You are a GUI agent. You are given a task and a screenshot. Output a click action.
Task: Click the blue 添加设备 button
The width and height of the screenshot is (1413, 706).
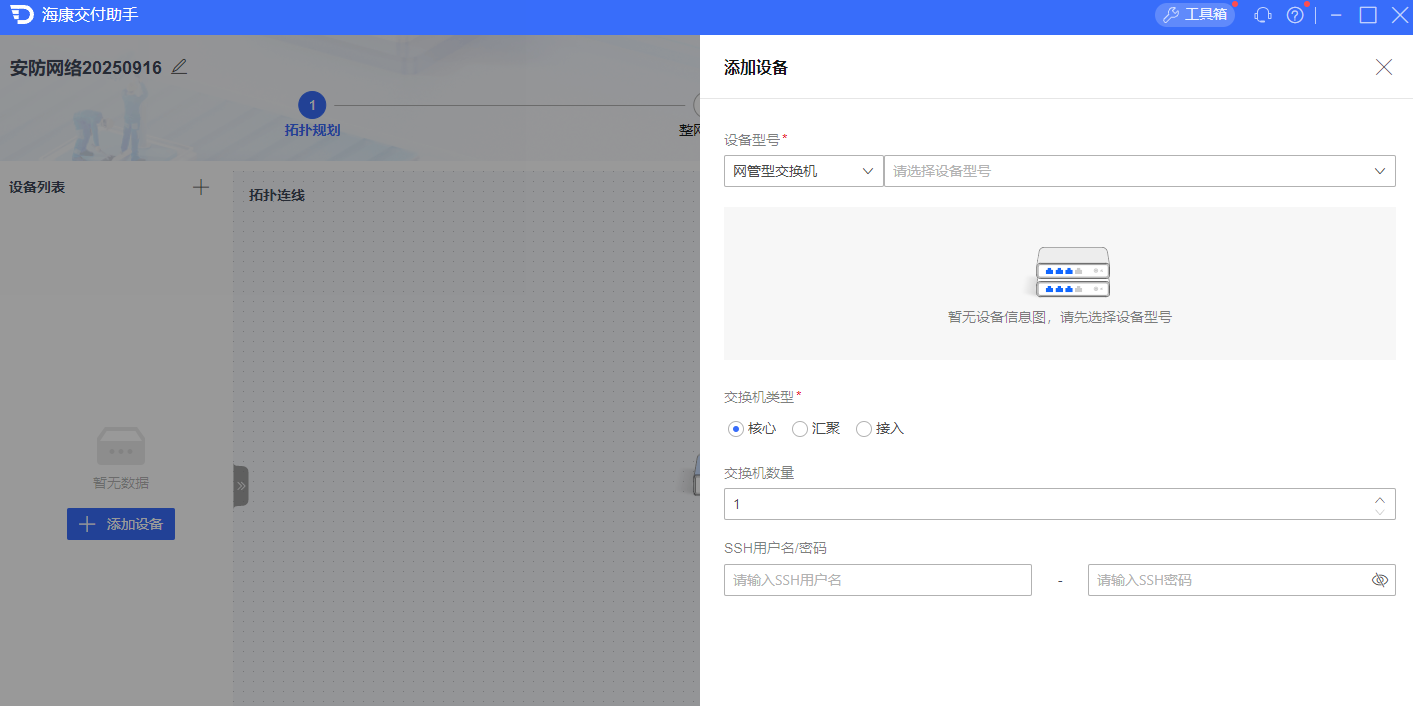[121, 524]
